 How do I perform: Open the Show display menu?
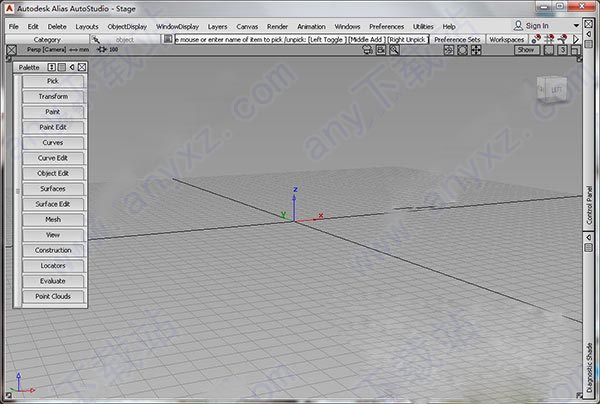(527, 50)
